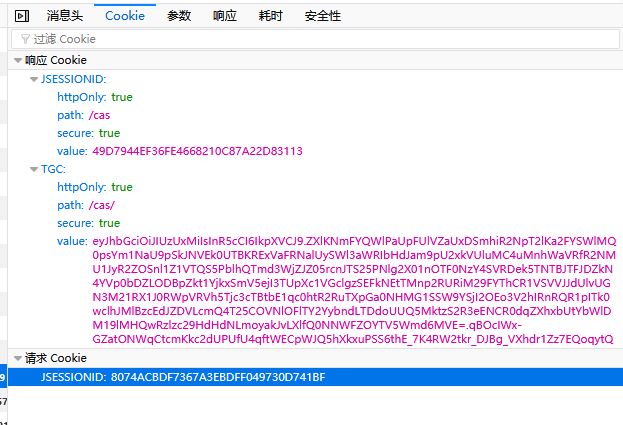Select path: /cas row

point(315,115)
